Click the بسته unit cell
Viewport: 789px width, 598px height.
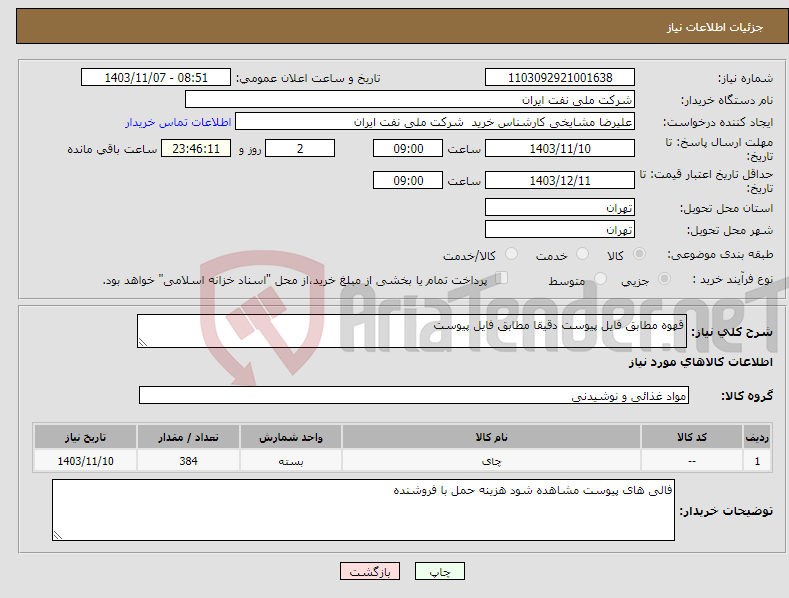click(291, 461)
